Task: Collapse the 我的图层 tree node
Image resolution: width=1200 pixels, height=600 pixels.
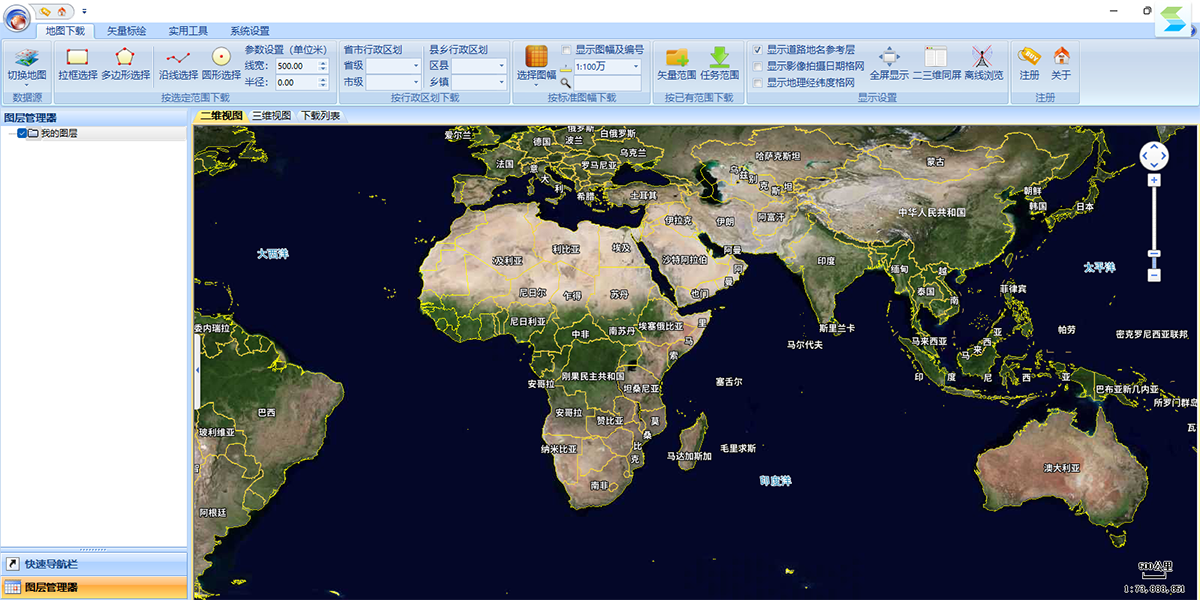Action: point(10,133)
